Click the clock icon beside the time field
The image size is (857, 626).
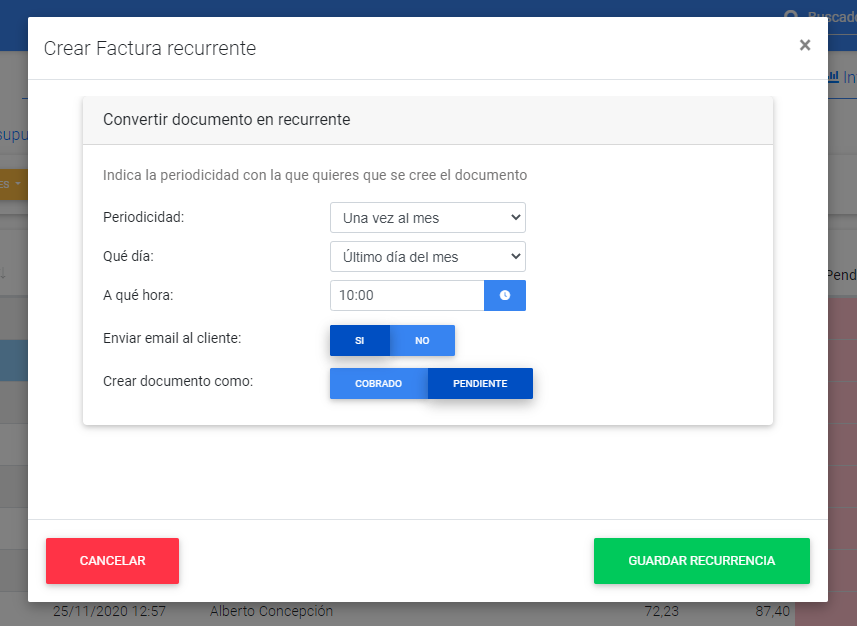[x=505, y=295]
